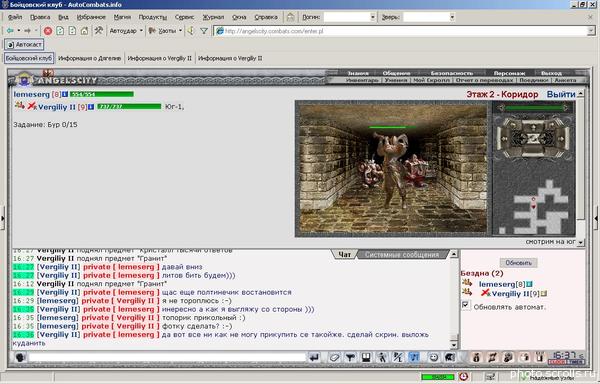Click the chat message input field
The image size is (600, 384).
pos(167,358)
